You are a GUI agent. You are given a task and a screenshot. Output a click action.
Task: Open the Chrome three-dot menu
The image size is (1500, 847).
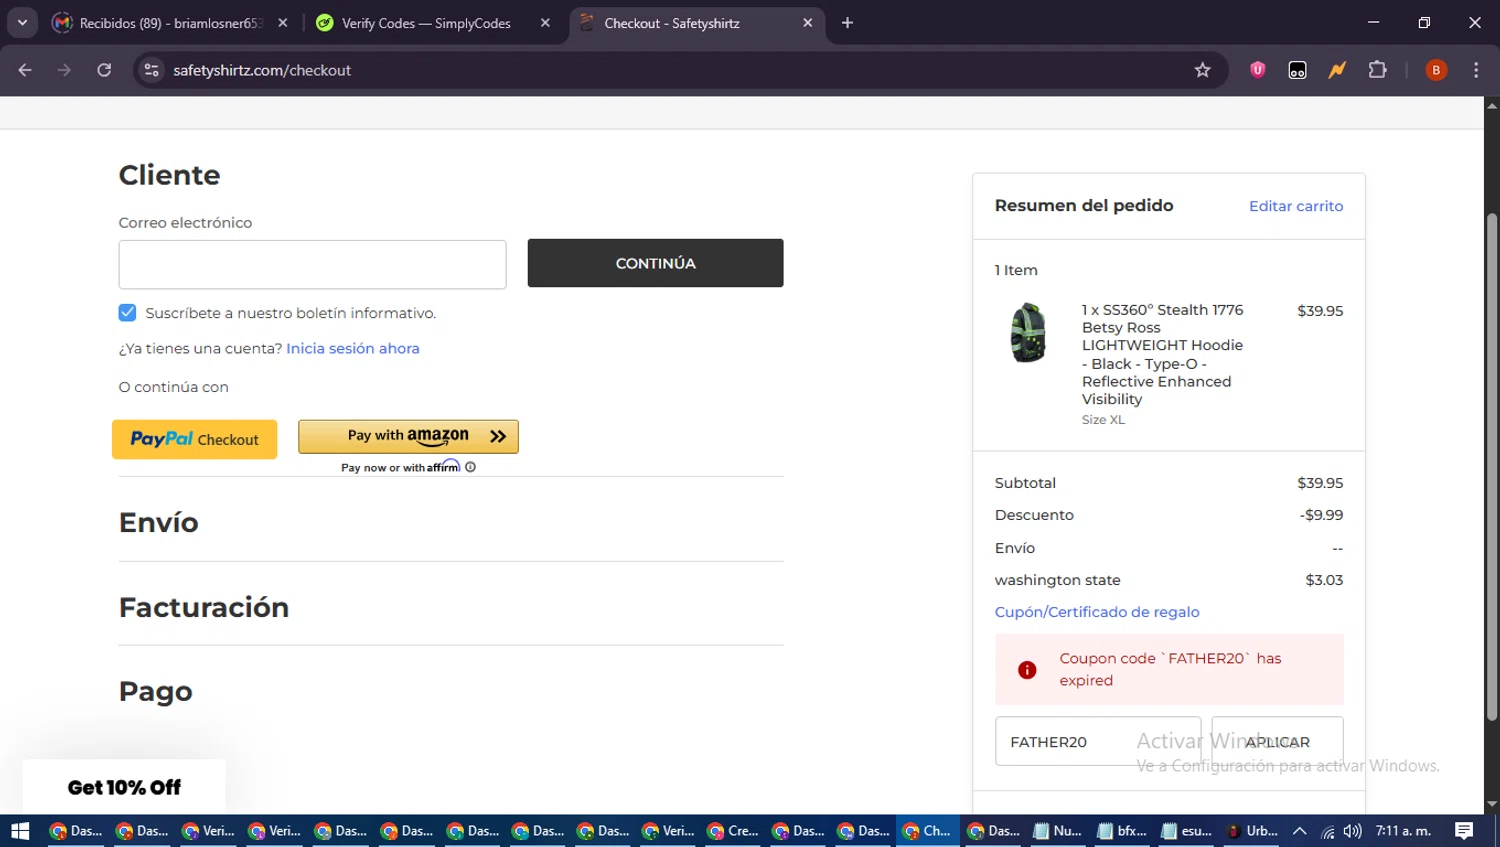pyautogui.click(x=1476, y=70)
